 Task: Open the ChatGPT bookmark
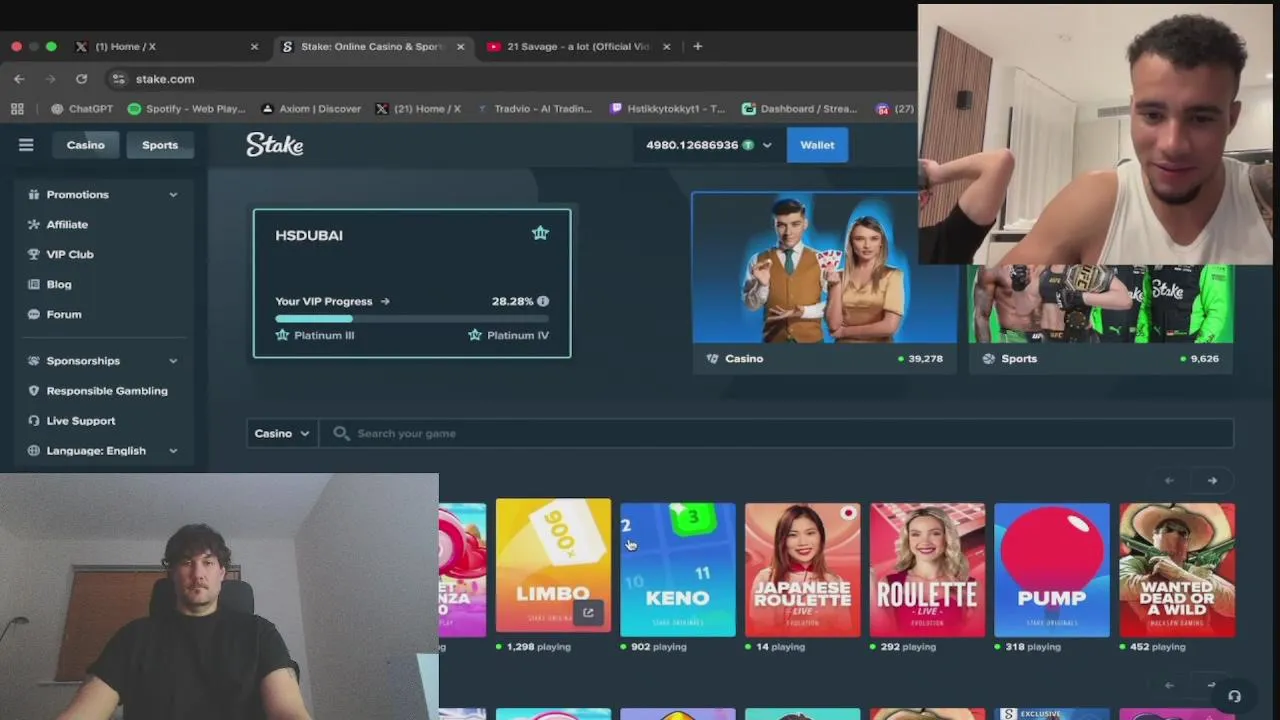82,109
